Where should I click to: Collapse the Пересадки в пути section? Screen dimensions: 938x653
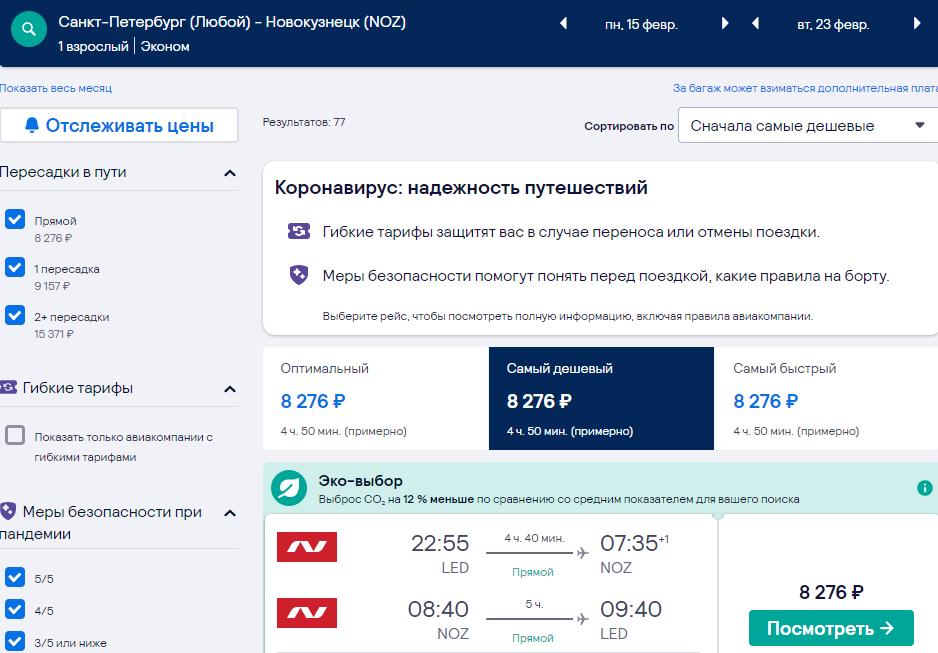tap(230, 173)
